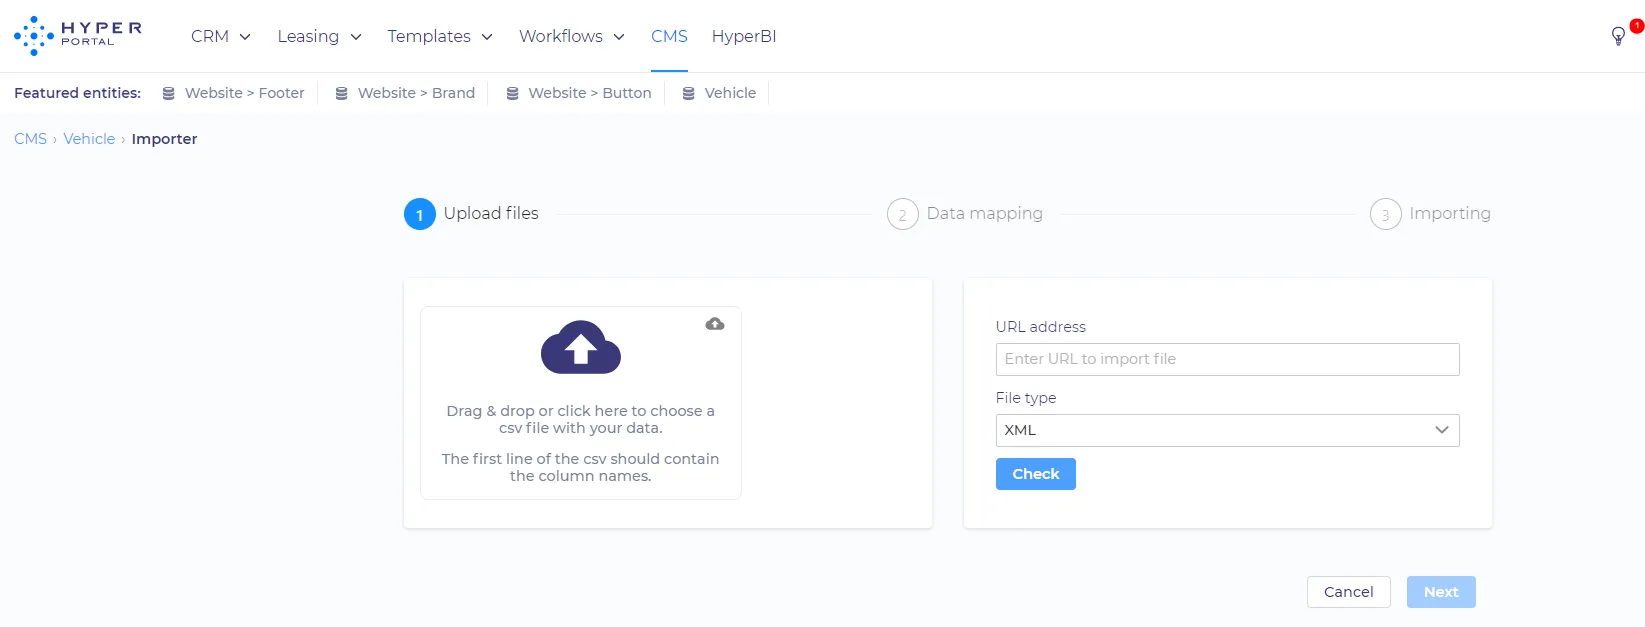Click the drag & drop text in upload area
The image size is (1645, 627).
coord(581,419)
